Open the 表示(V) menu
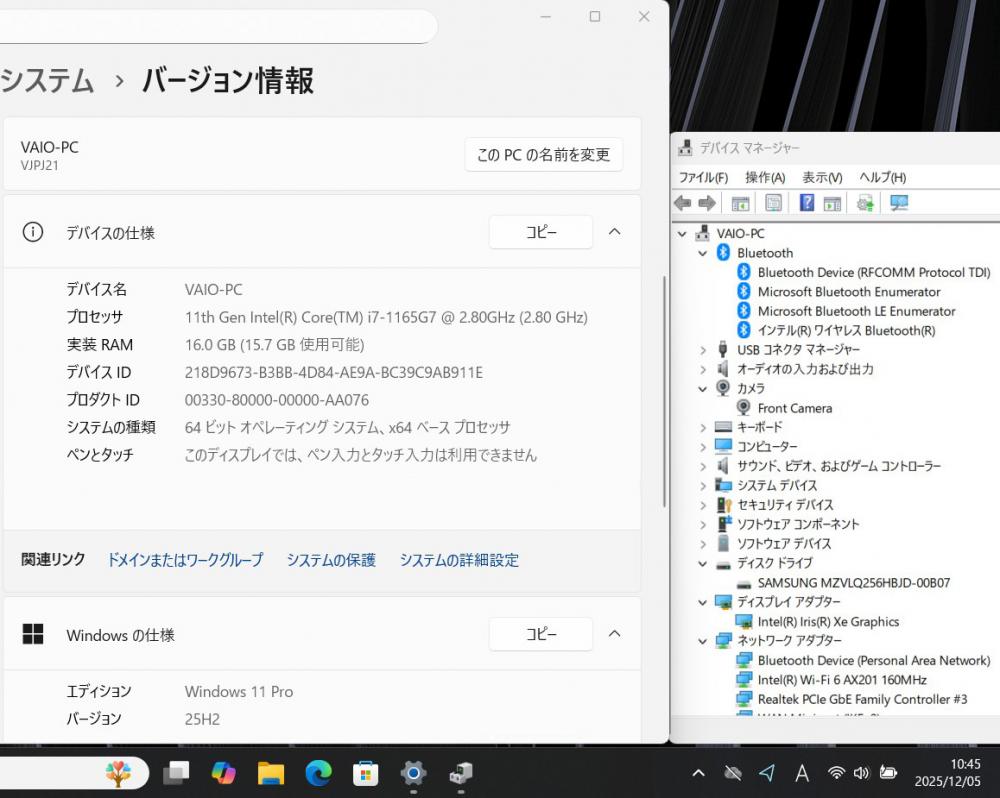 point(822,177)
